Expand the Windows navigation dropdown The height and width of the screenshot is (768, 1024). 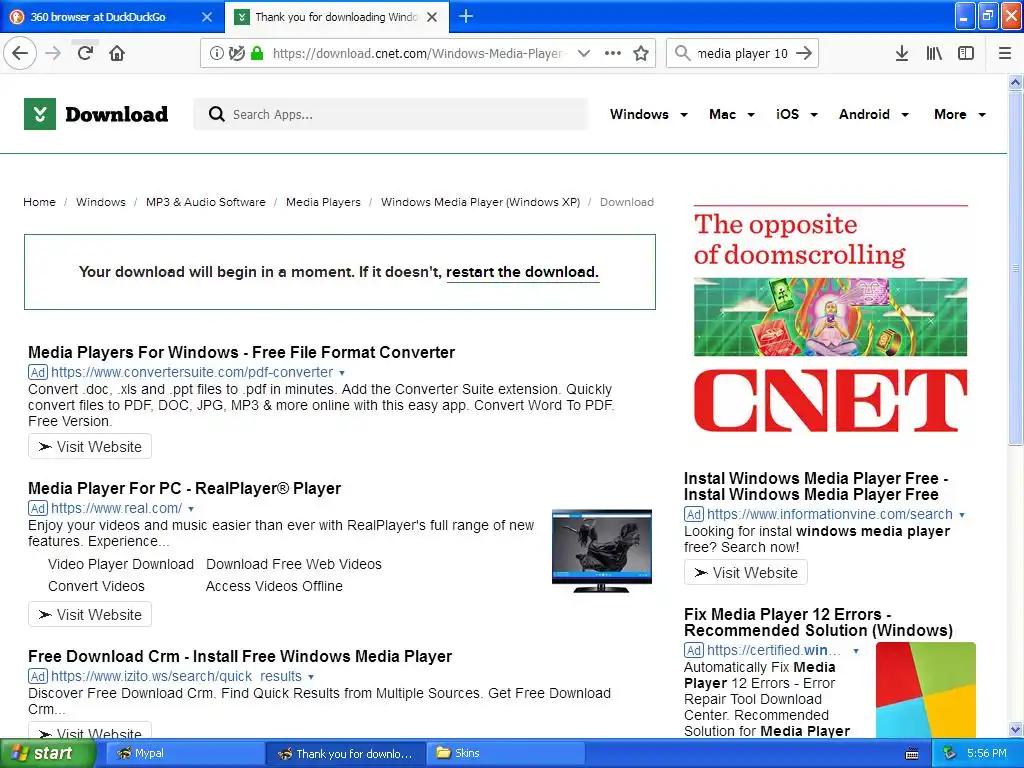[684, 115]
